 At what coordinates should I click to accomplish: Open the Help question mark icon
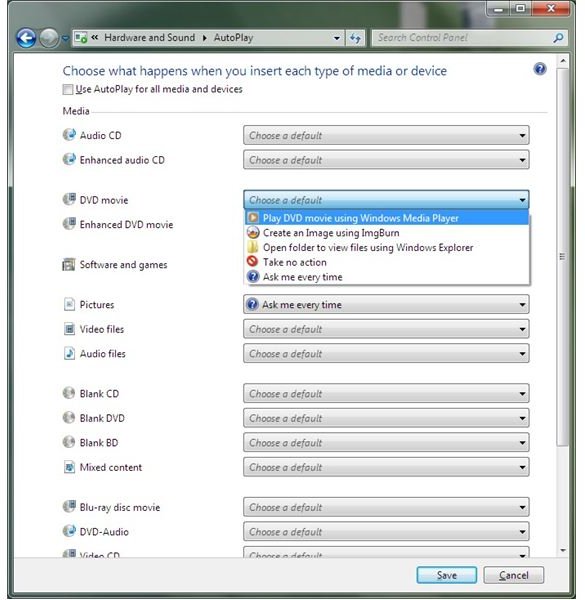pos(540,69)
